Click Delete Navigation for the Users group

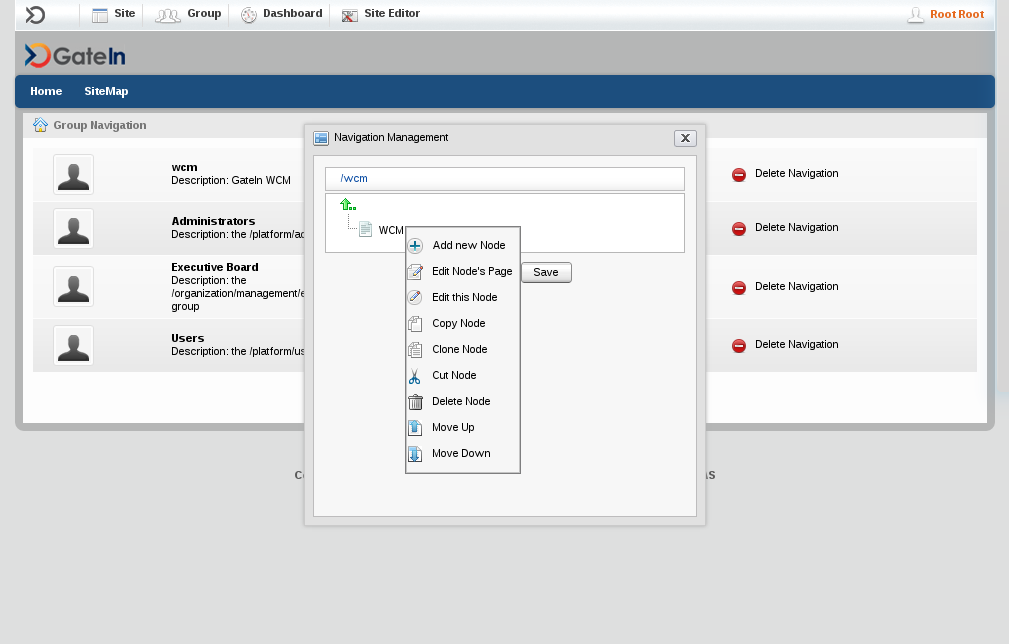point(796,344)
